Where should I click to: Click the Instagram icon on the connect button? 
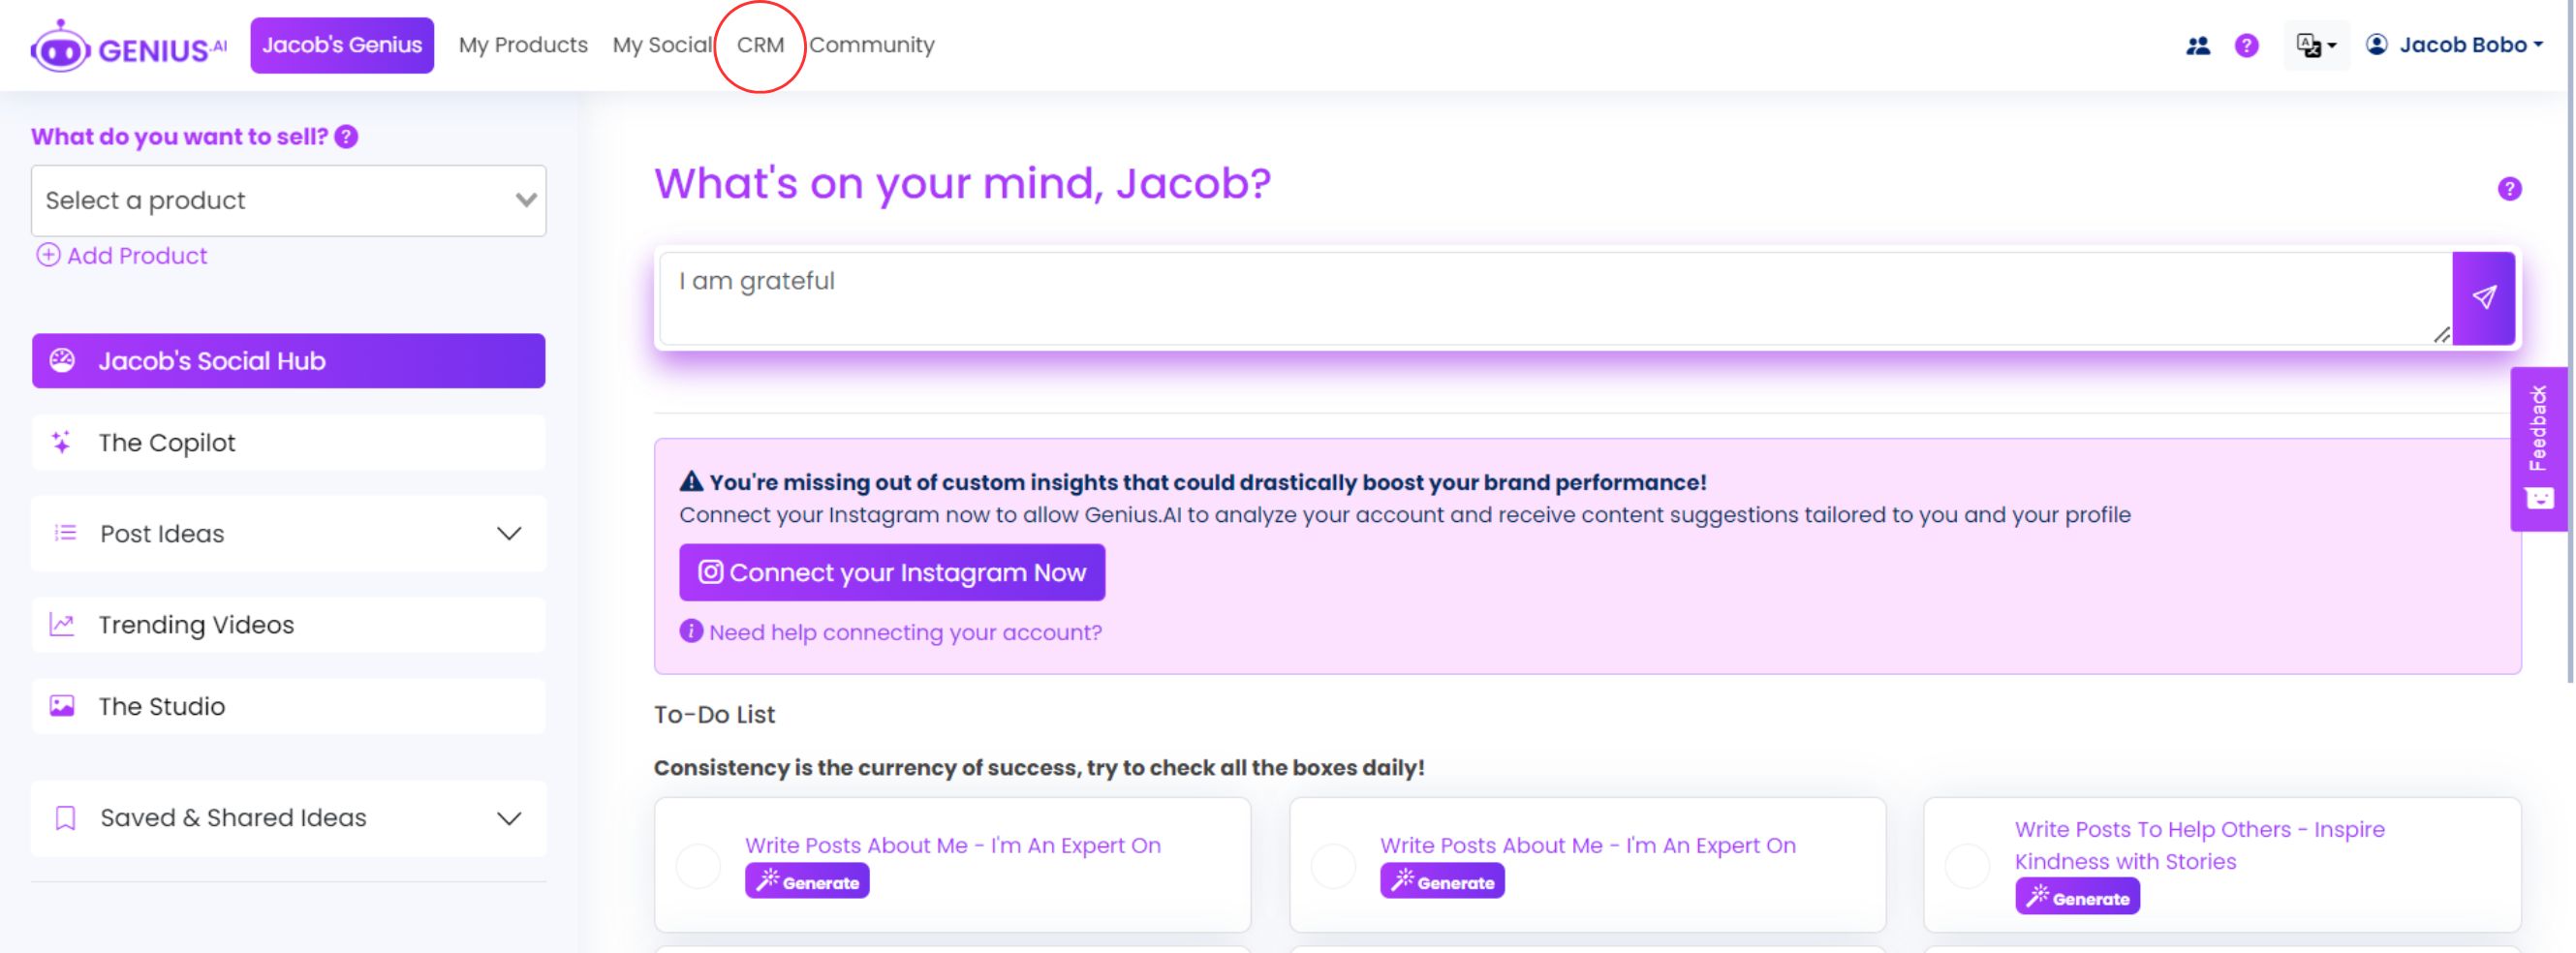(710, 573)
